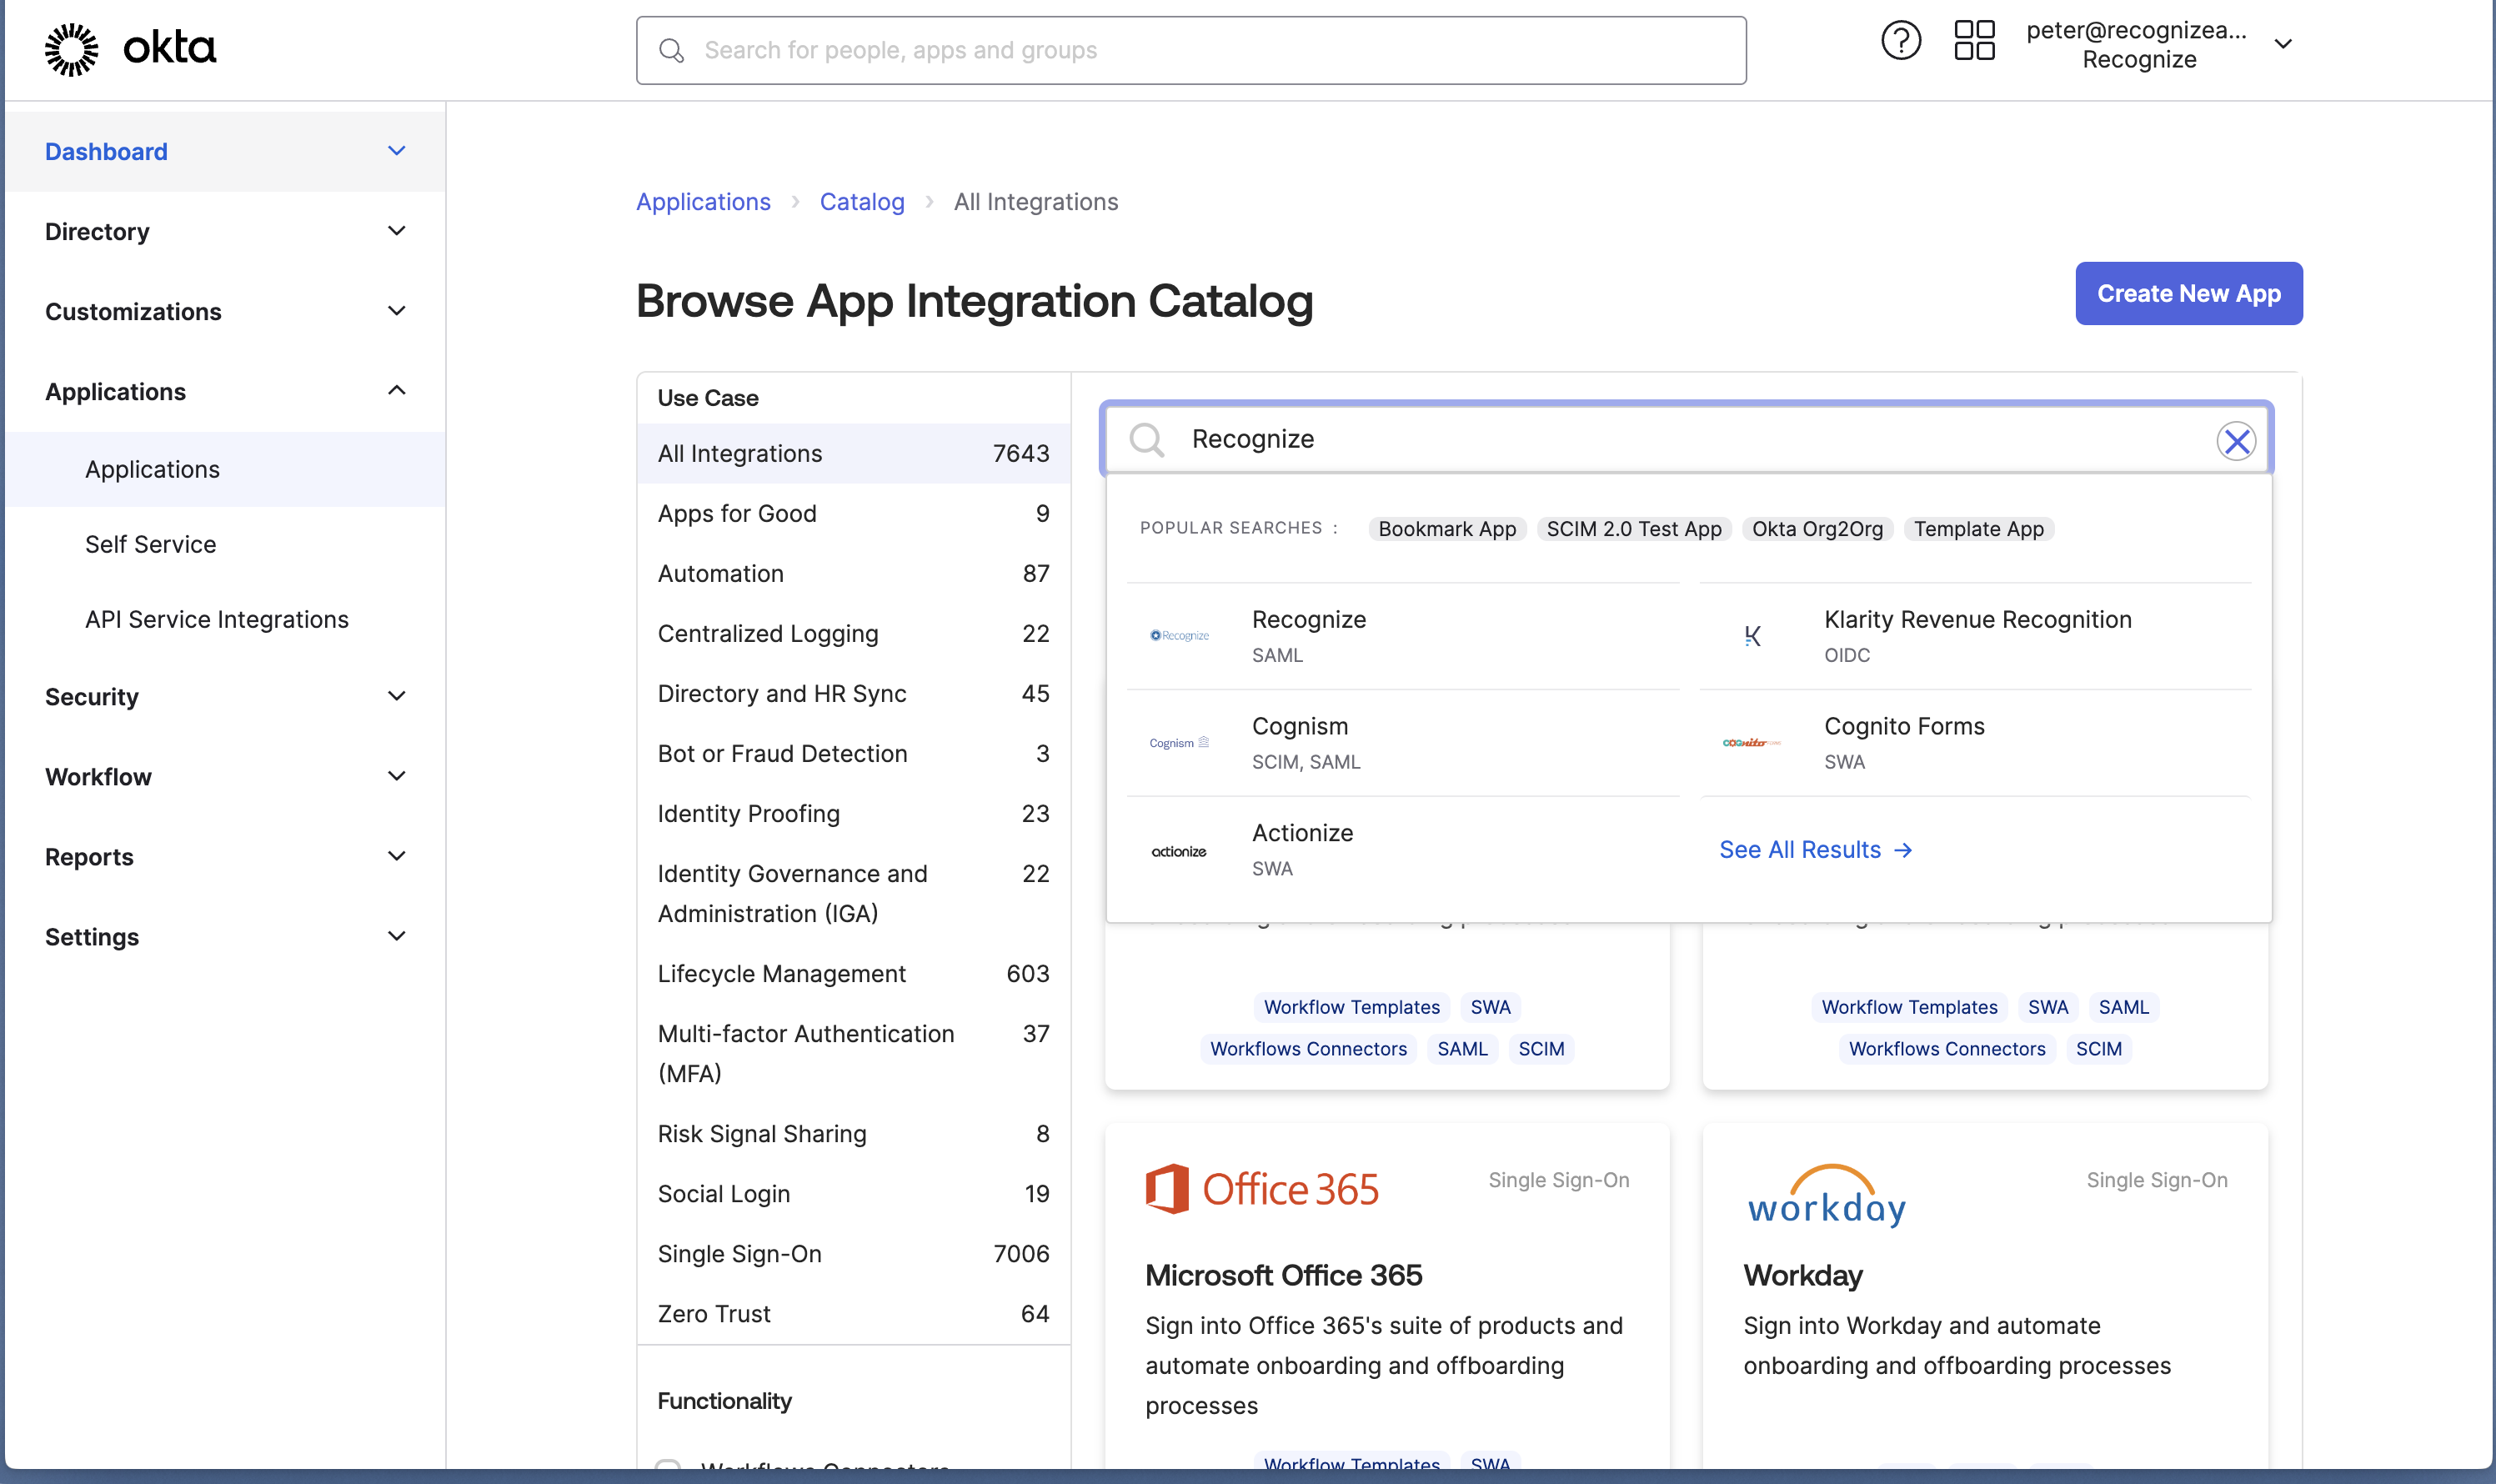Filter by Identity Proofing
This screenshot has height=1484, width=2496.
tap(853, 813)
